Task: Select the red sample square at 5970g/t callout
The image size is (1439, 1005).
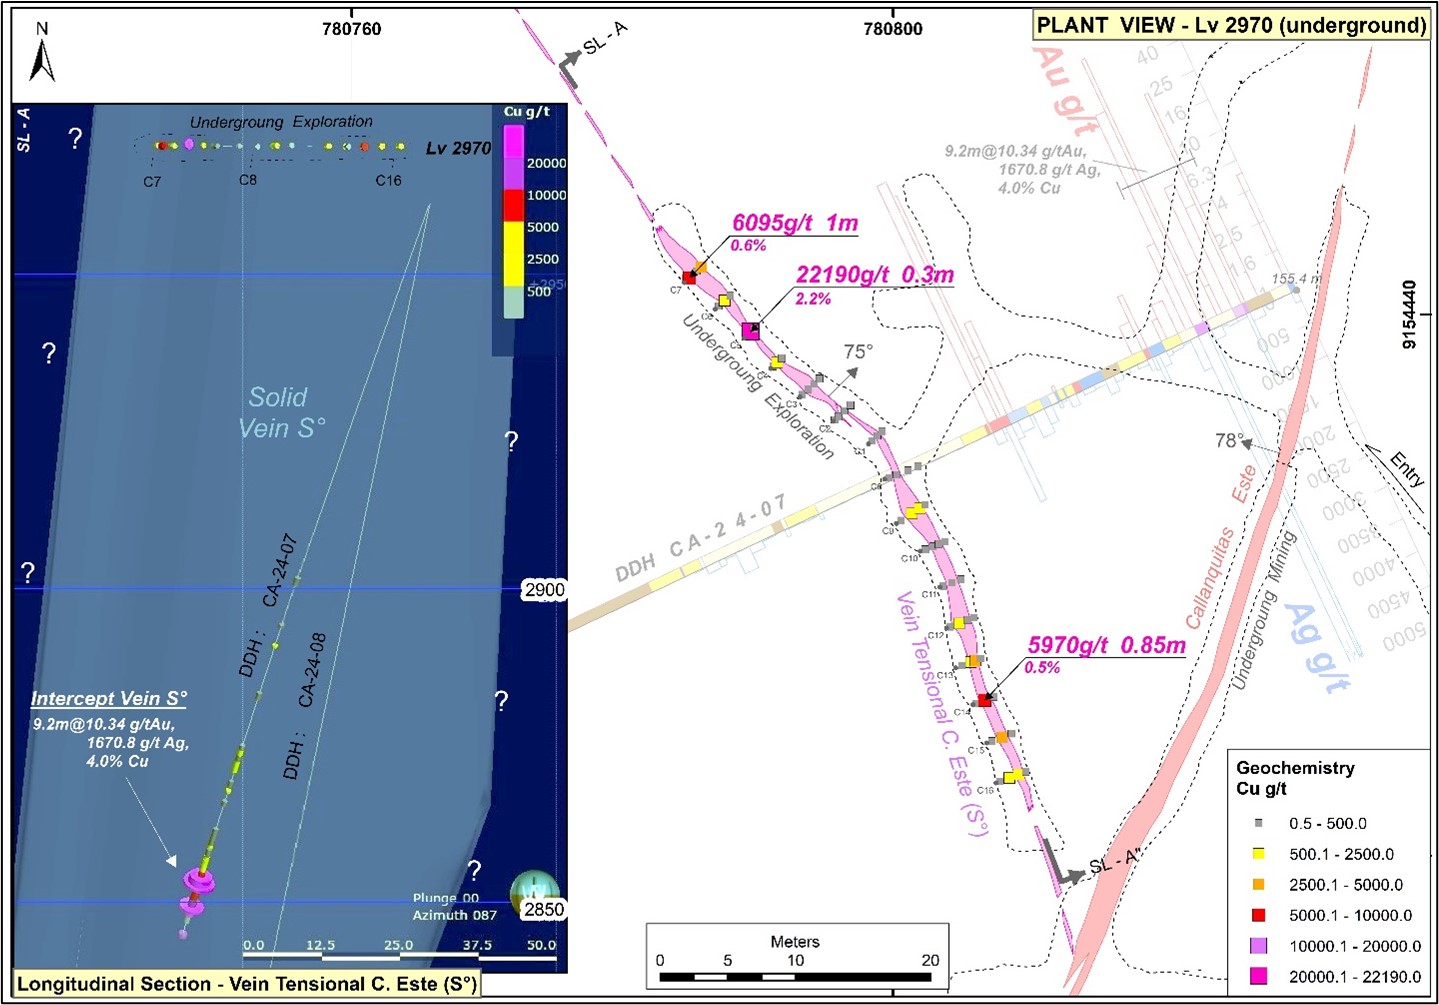Action: 985,700
